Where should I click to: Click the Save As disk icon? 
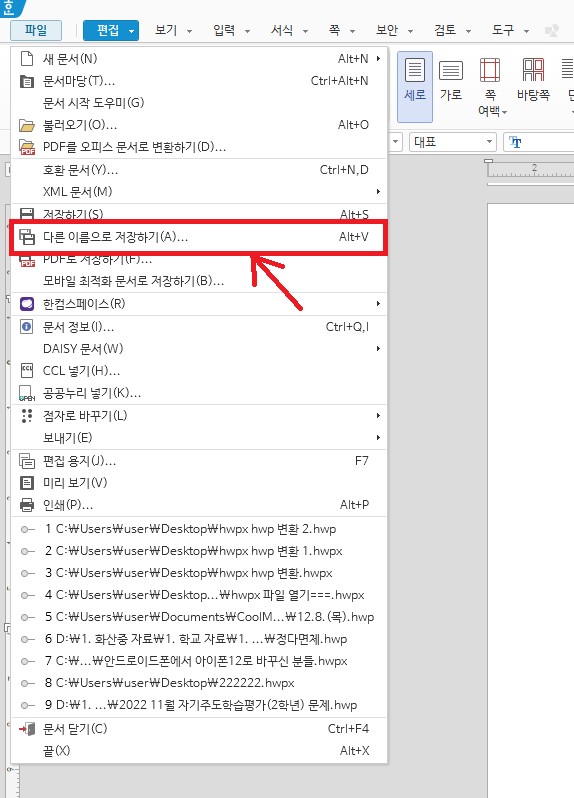[26, 237]
